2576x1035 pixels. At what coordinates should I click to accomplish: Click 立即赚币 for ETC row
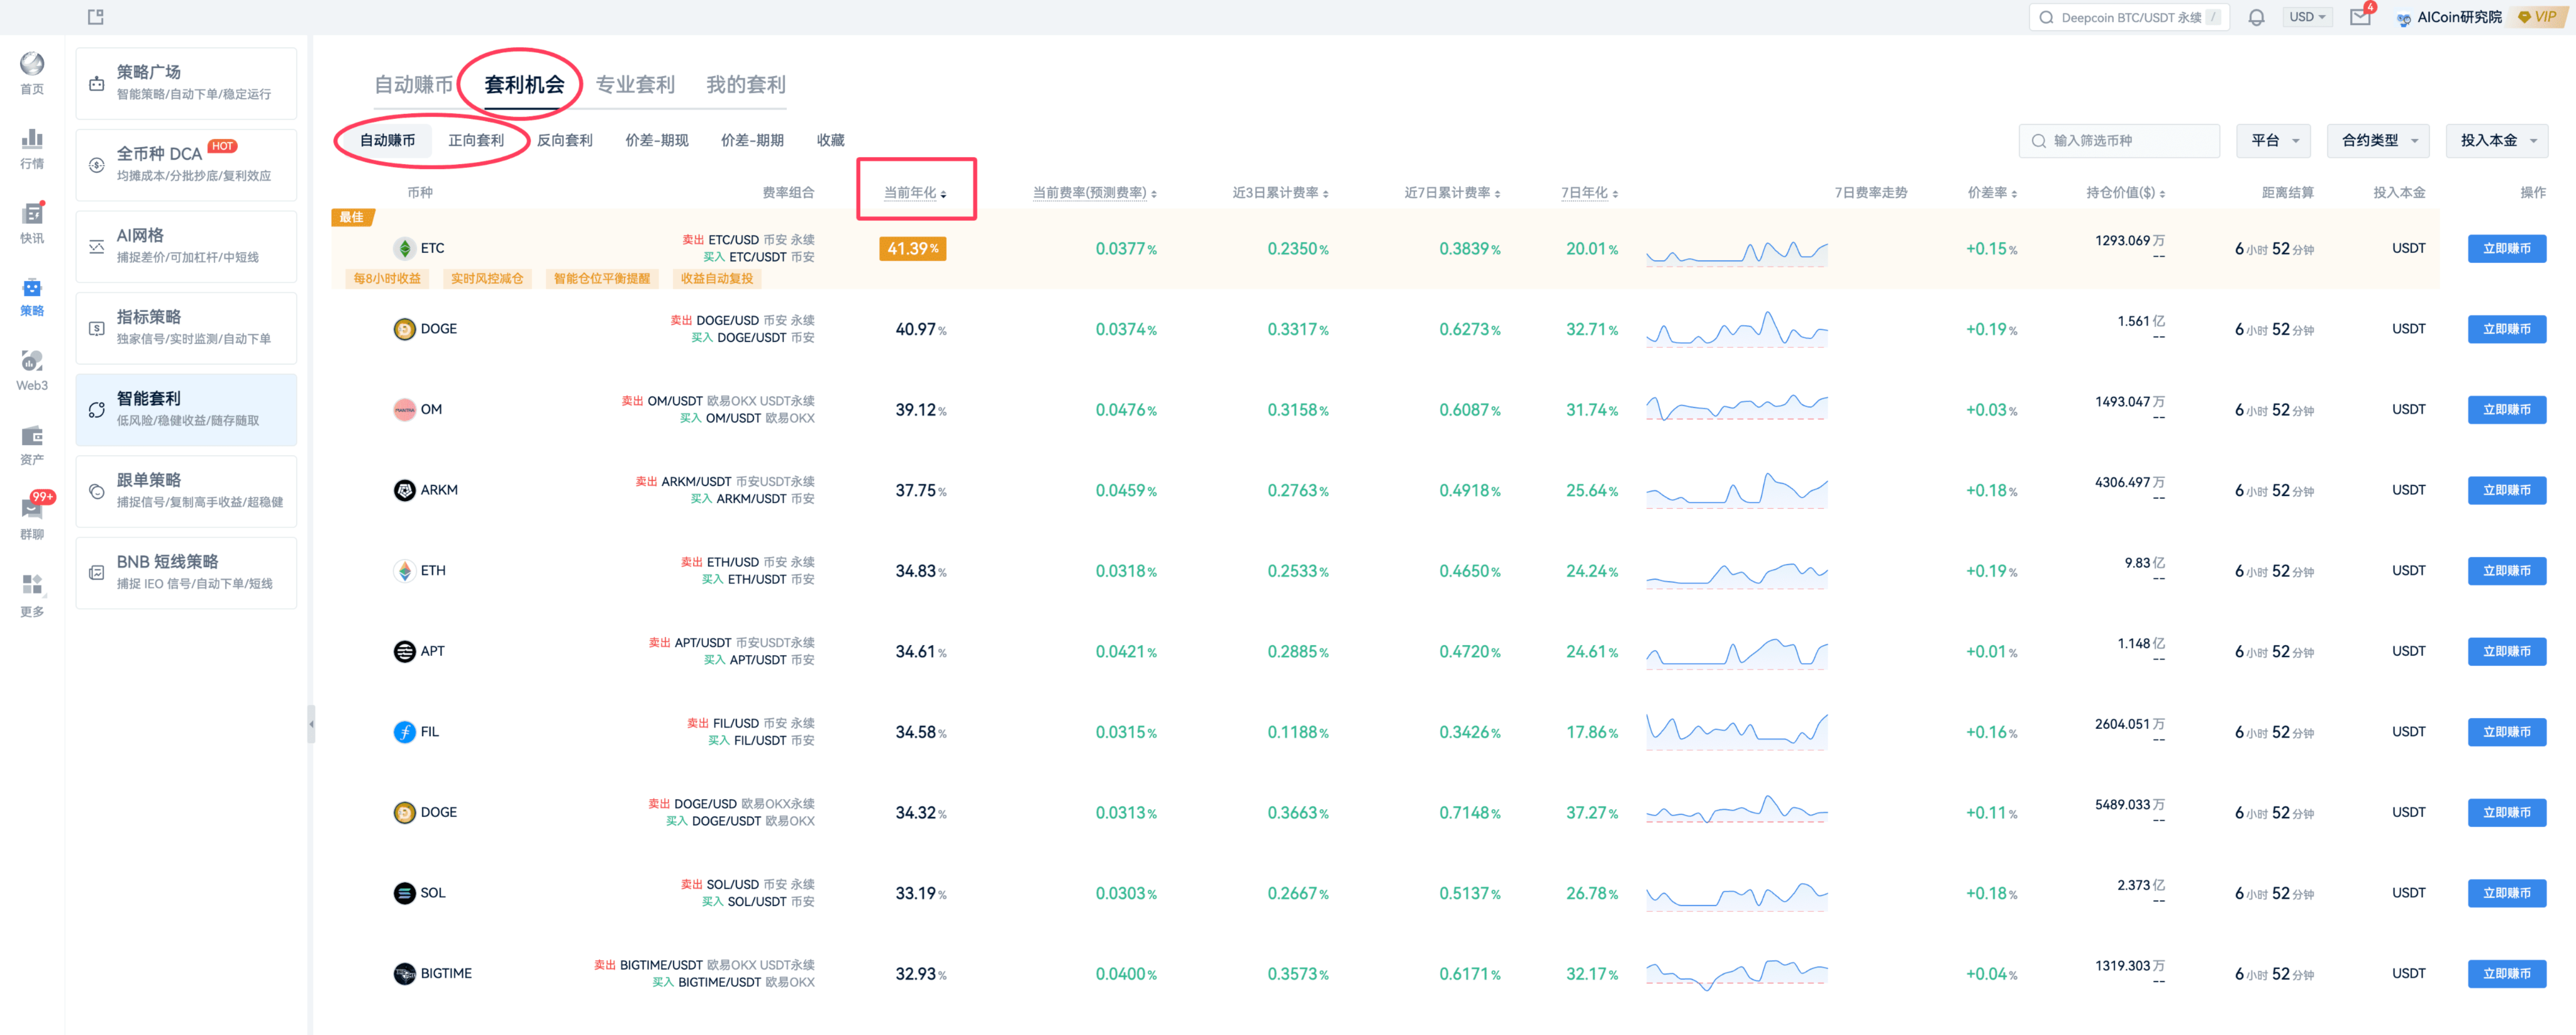click(2506, 248)
